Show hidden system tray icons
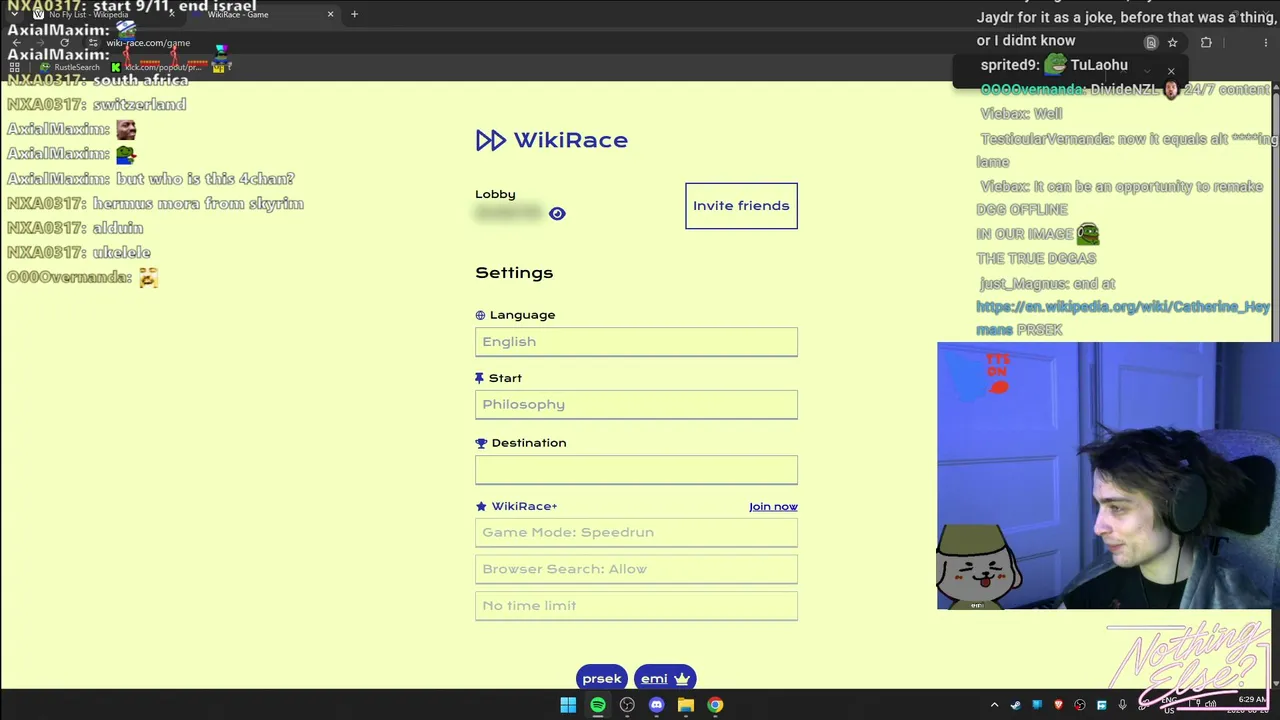This screenshot has height=720, width=1280. 994,705
